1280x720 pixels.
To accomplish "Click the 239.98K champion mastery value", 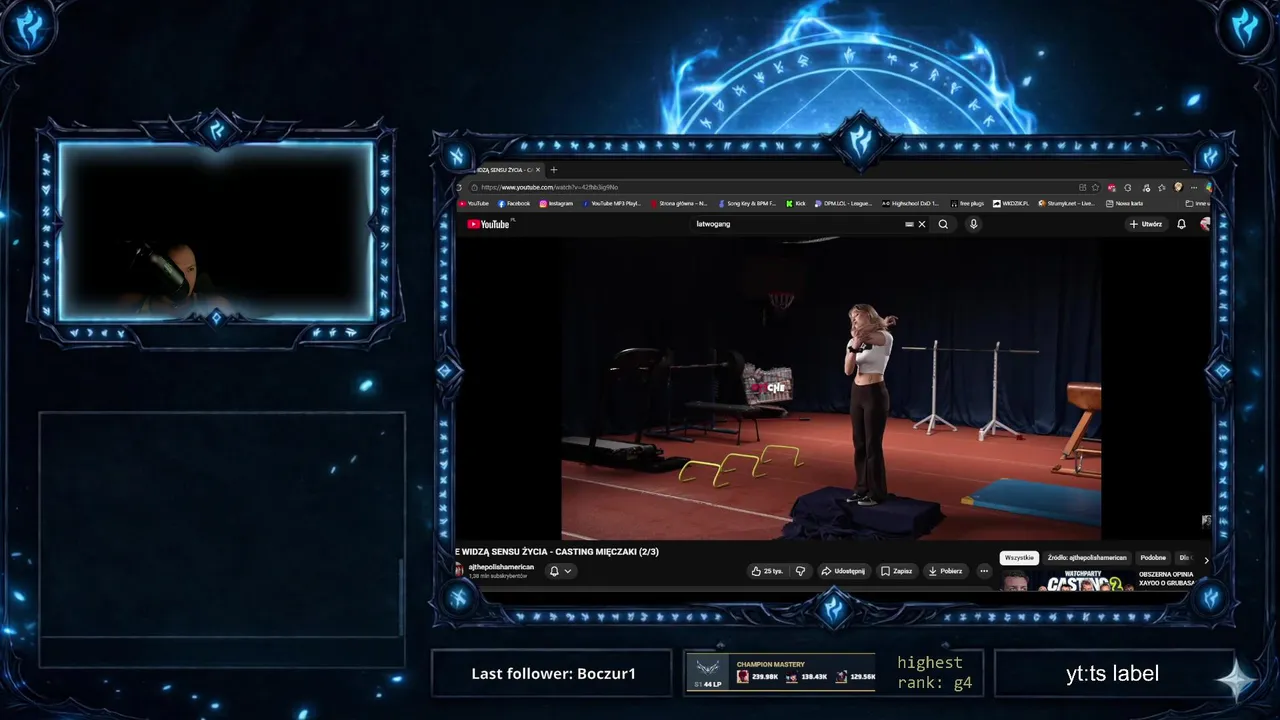I will (765, 678).
